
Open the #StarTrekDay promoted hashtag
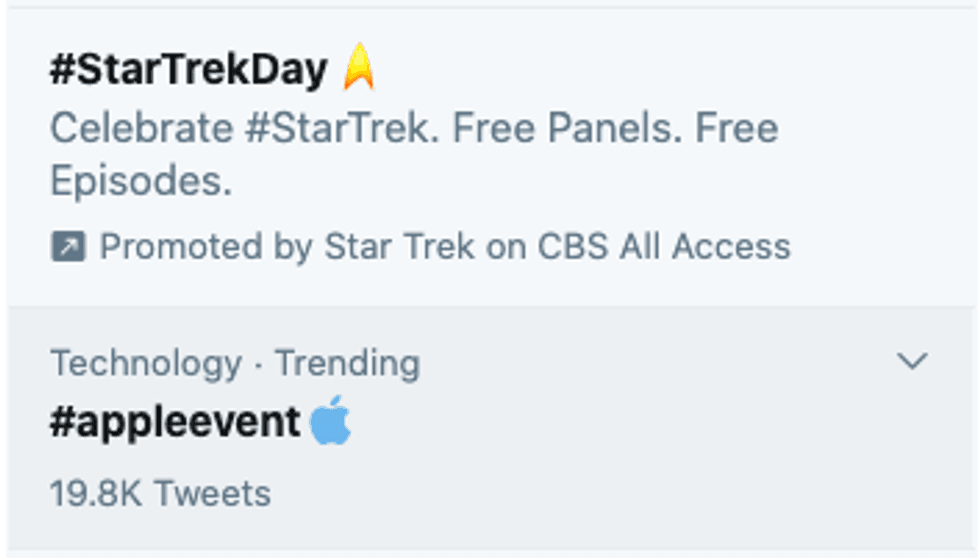(188, 70)
